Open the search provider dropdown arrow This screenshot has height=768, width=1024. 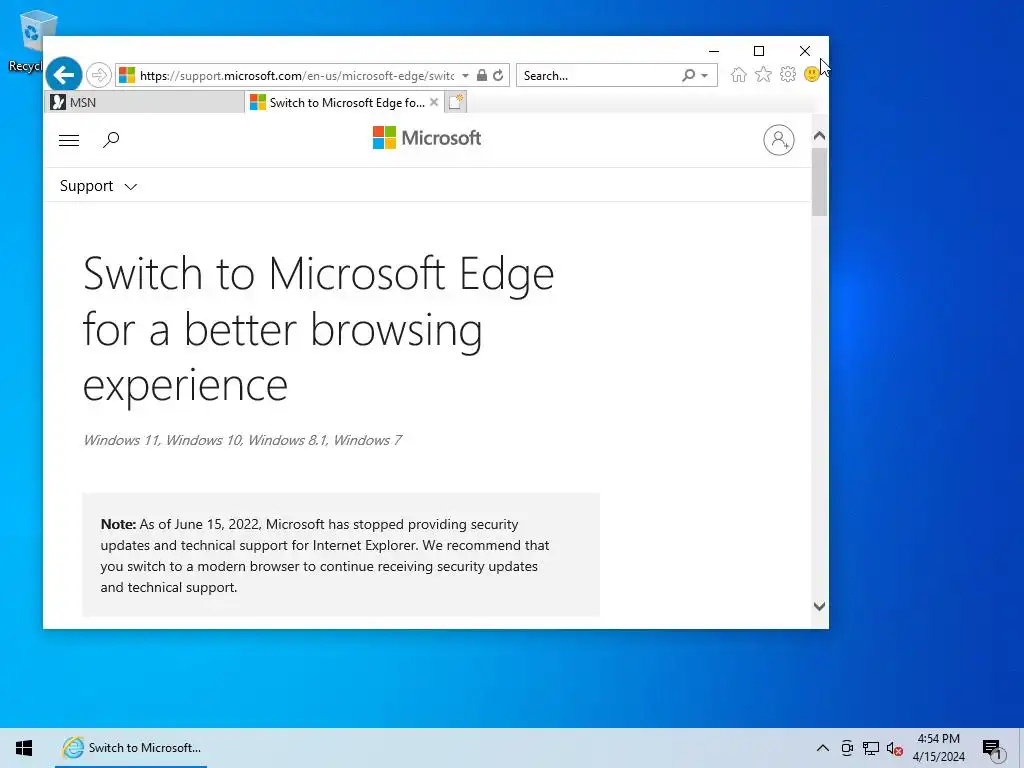click(x=705, y=76)
